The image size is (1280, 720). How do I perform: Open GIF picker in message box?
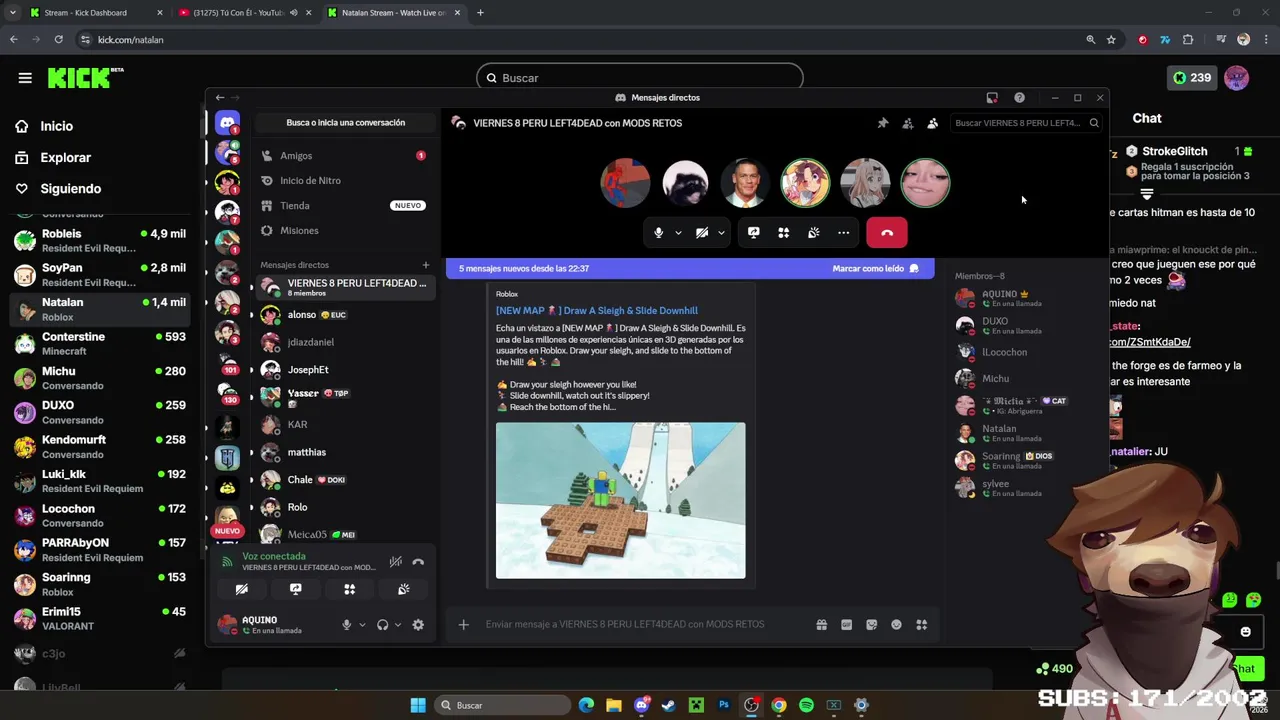click(x=847, y=625)
